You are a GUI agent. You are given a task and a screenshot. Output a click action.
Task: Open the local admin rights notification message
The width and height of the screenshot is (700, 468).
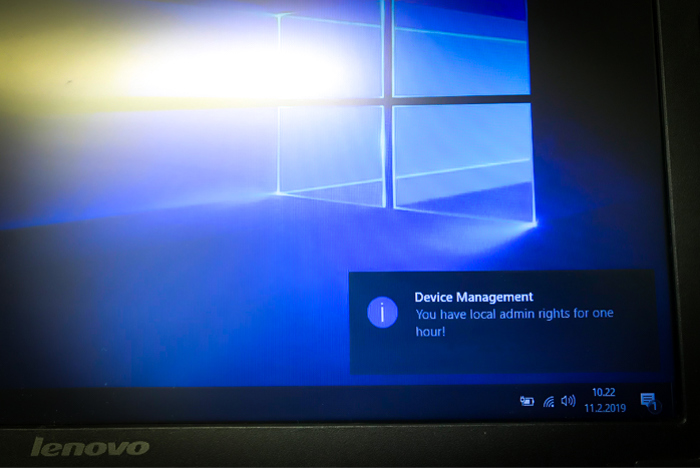pyautogui.click(x=514, y=322)
